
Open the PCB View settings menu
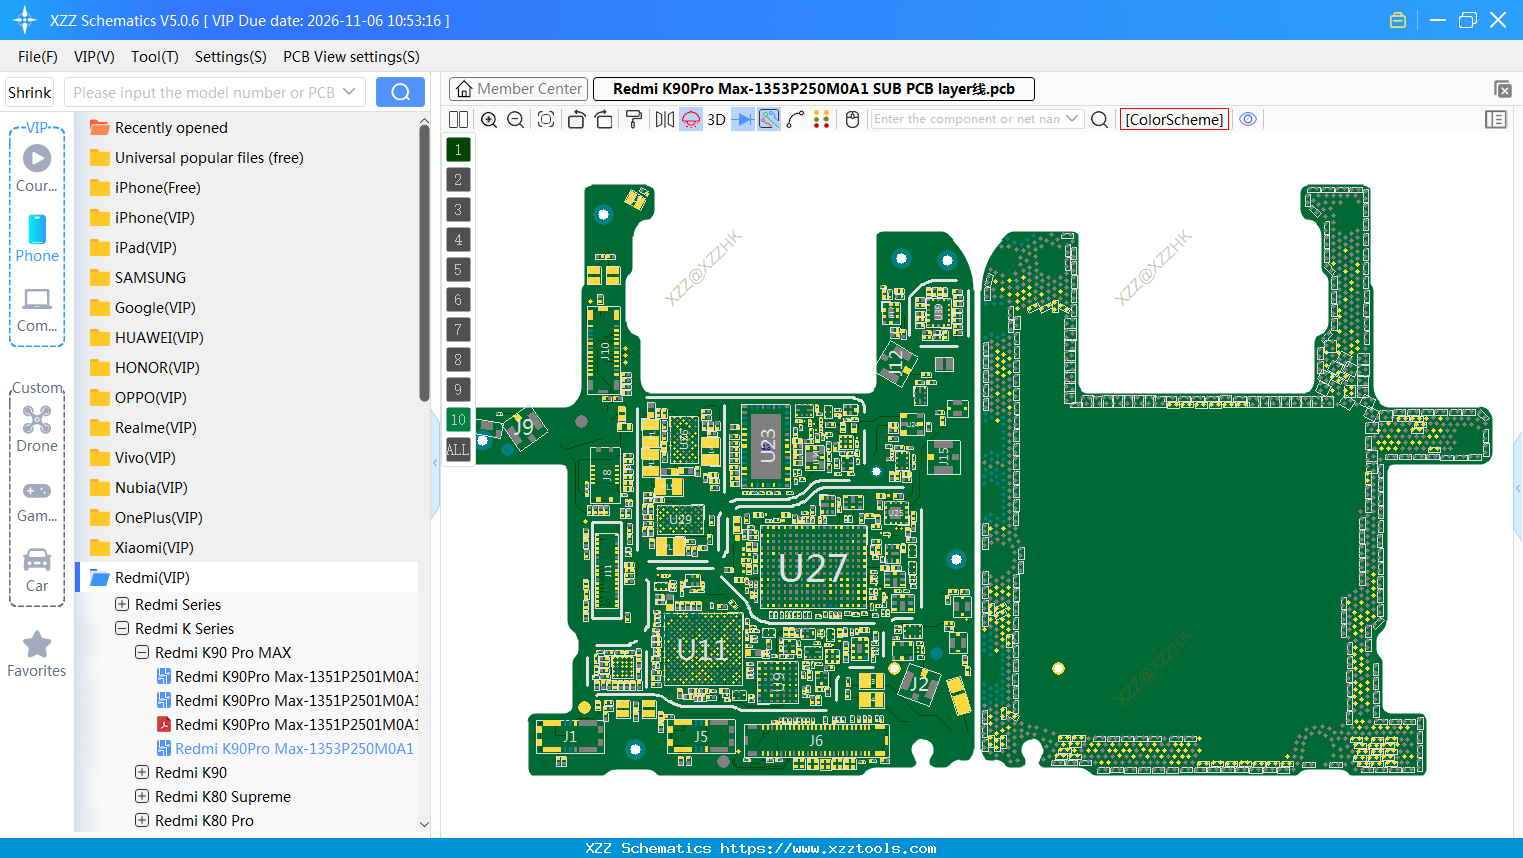point(350,57)
